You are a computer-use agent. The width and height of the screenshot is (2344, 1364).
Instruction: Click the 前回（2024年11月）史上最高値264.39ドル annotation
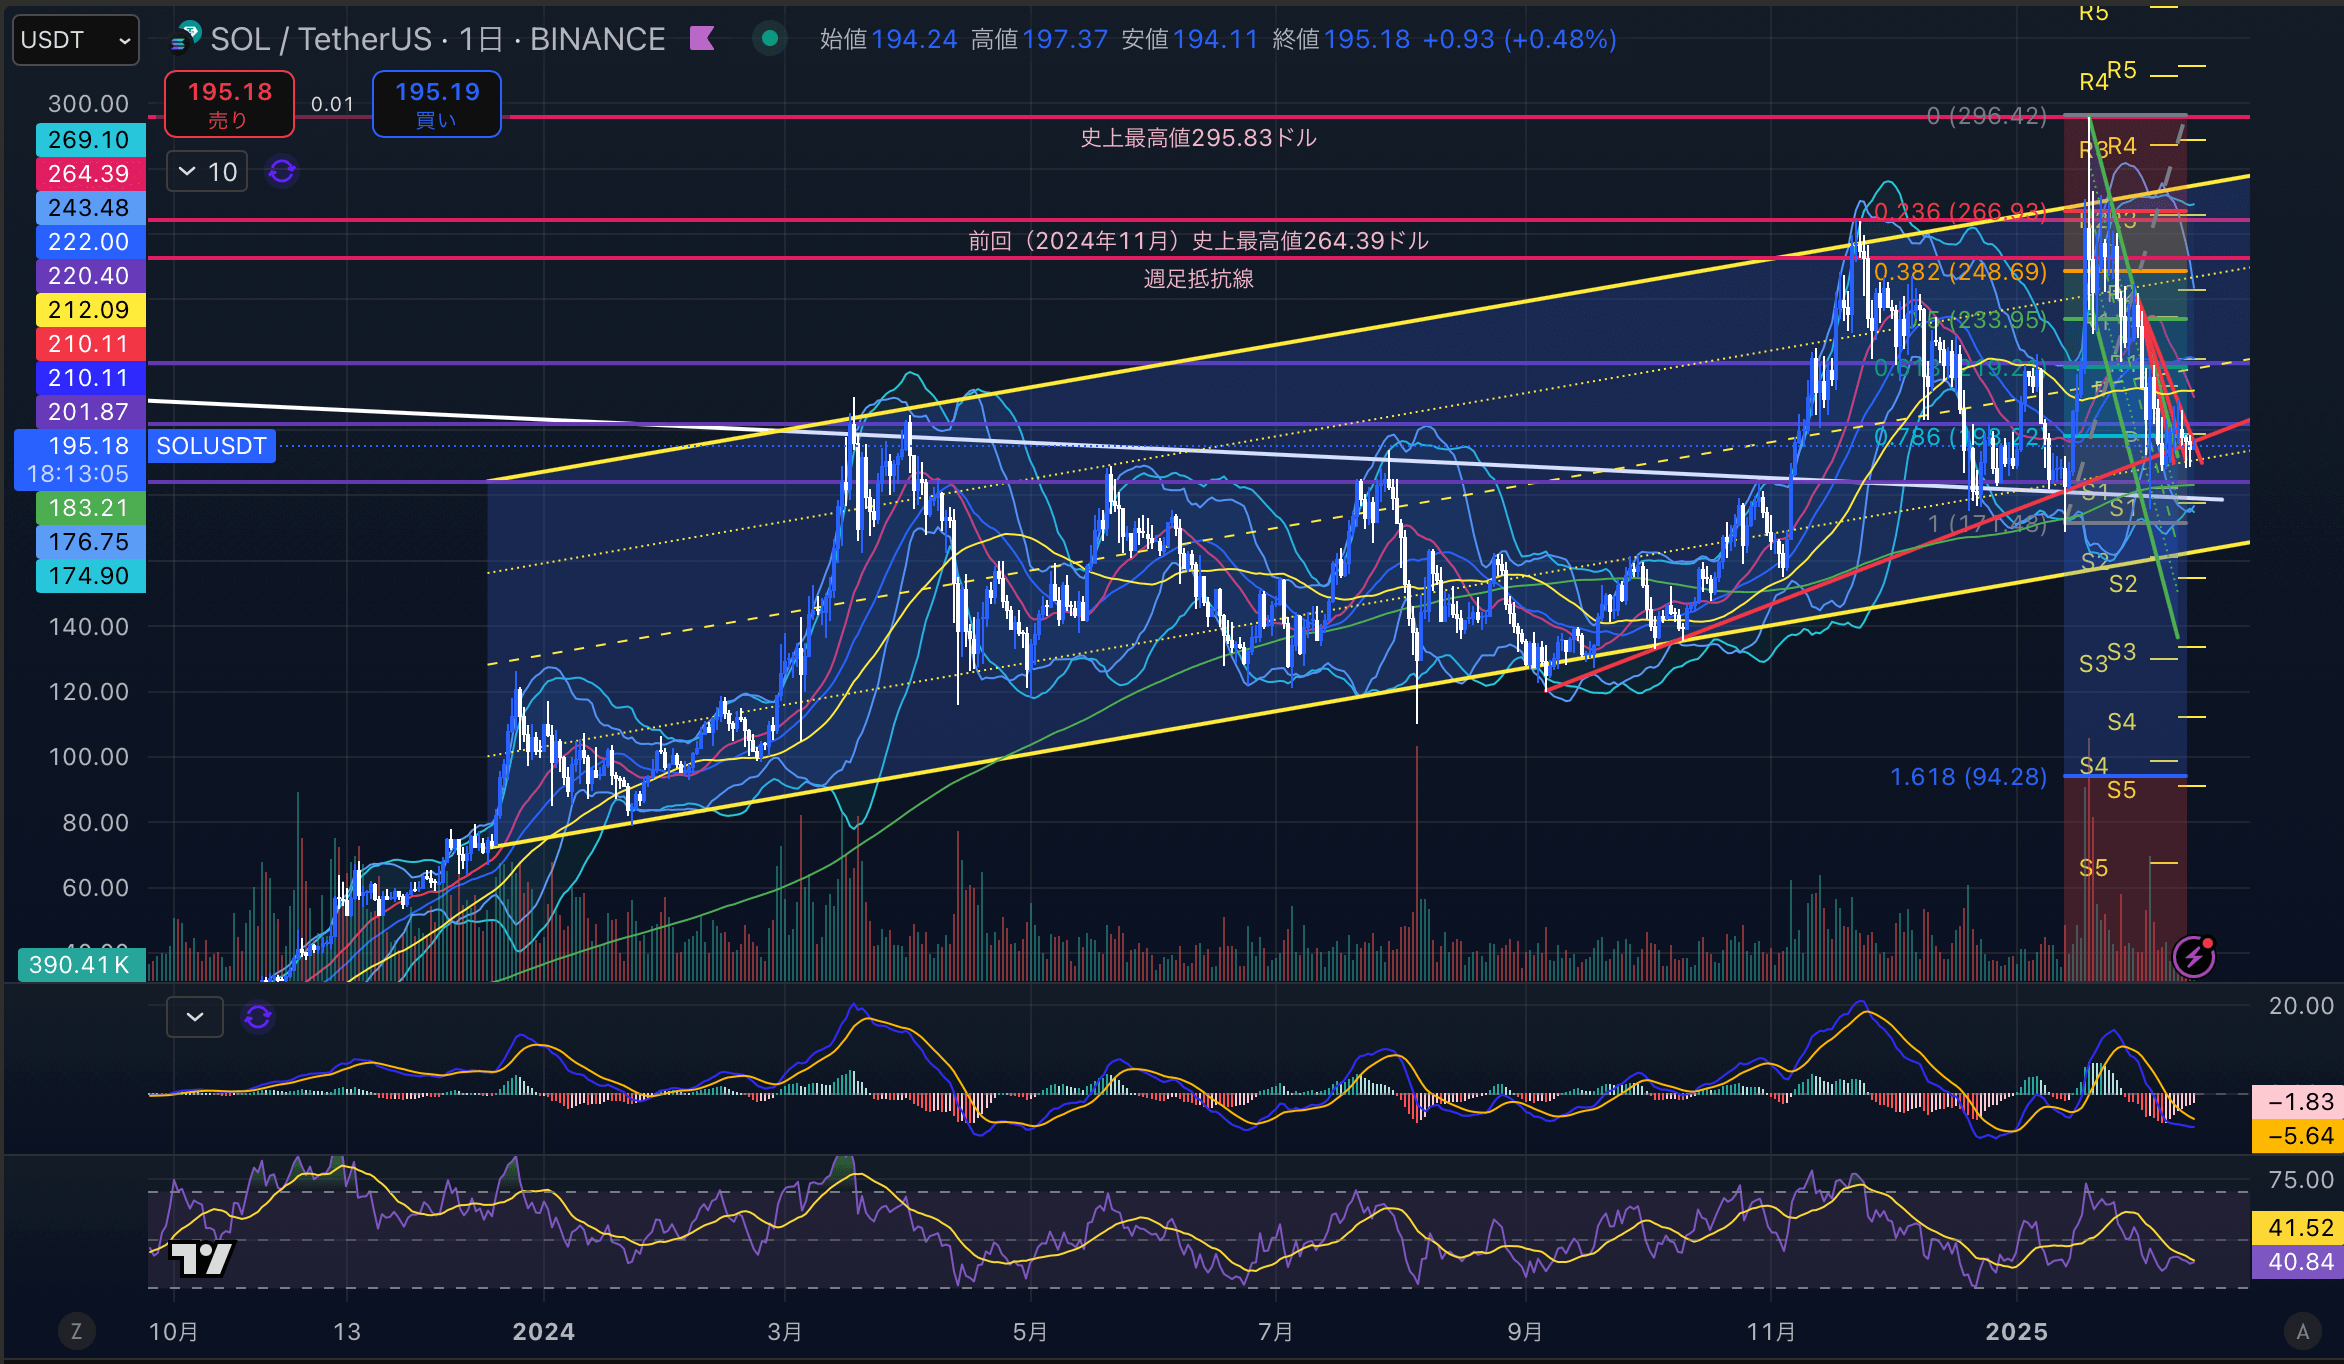1198,241
